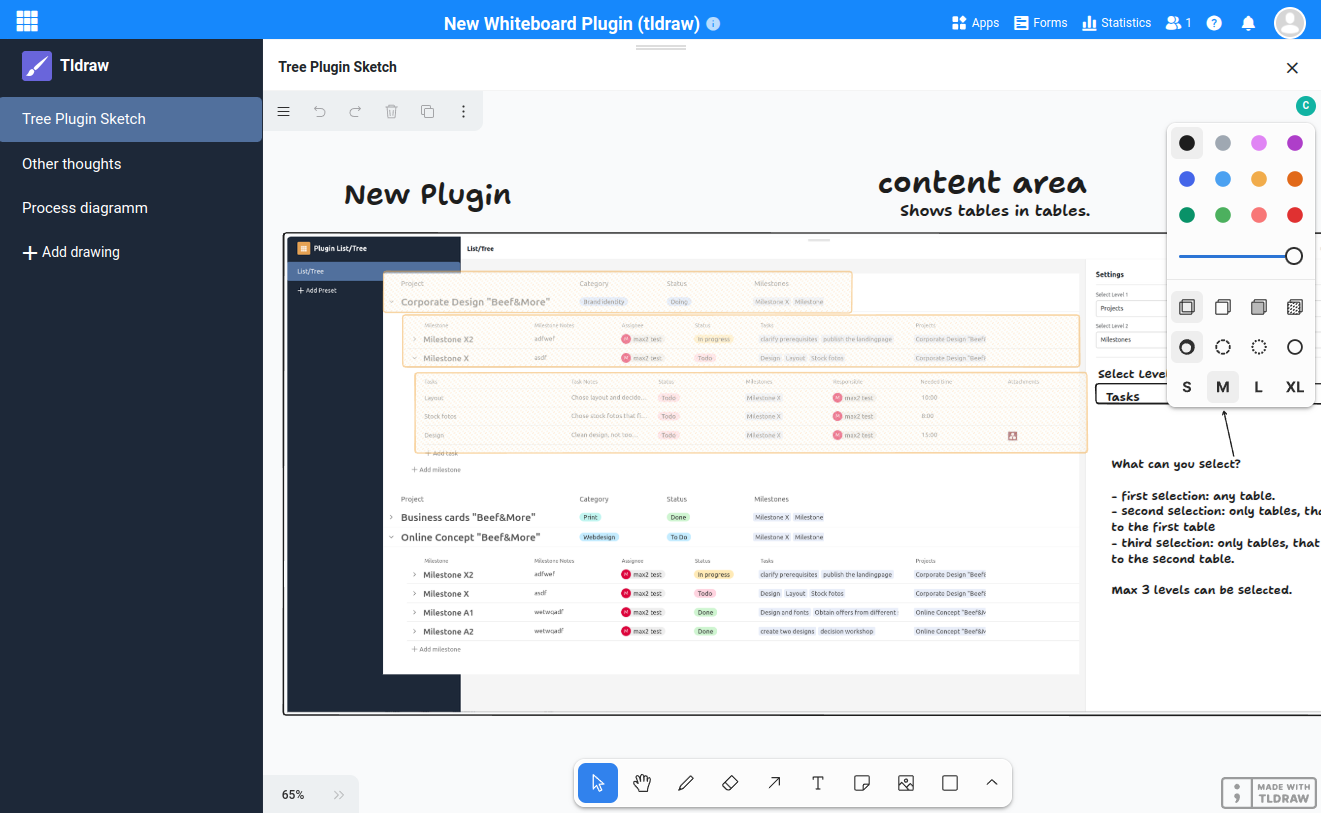Select the orange color swatch
This screenshot has width=1321, height=813.
[x=1295, y=179]
